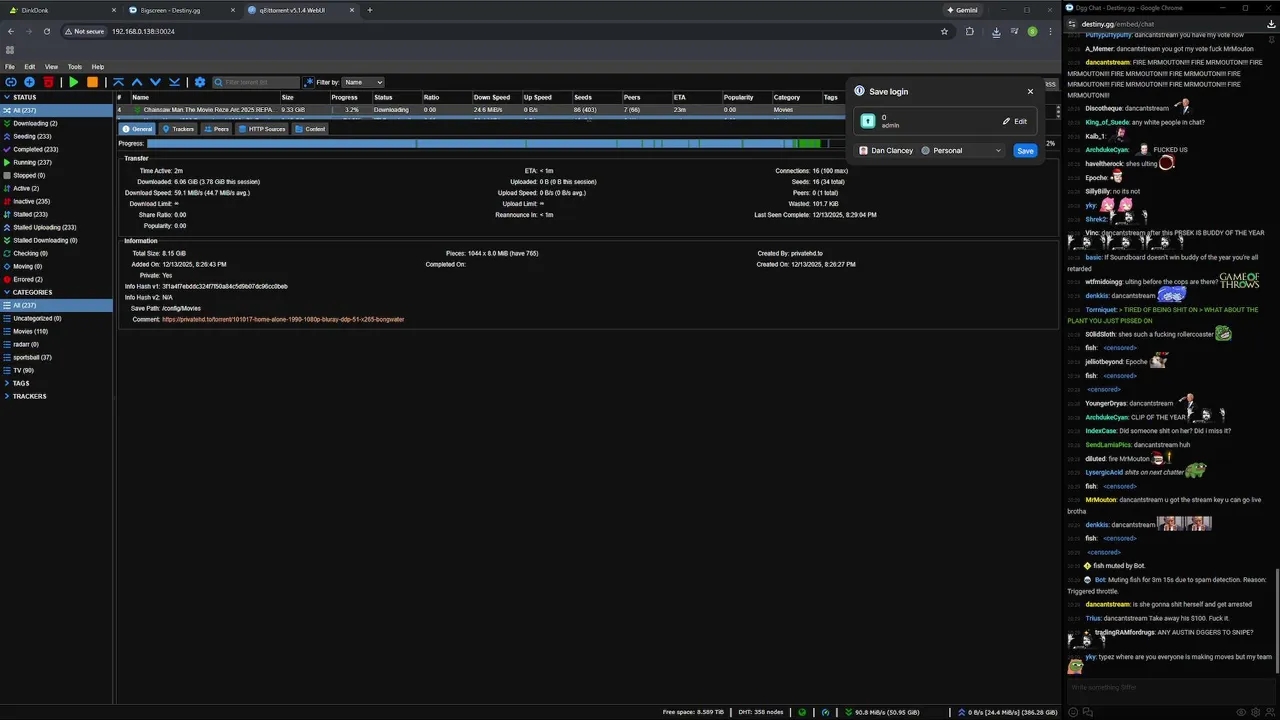Expand the TRACKERS filter section
Image resolution: width=1280 pixels, height=720 pixels.
7,396
